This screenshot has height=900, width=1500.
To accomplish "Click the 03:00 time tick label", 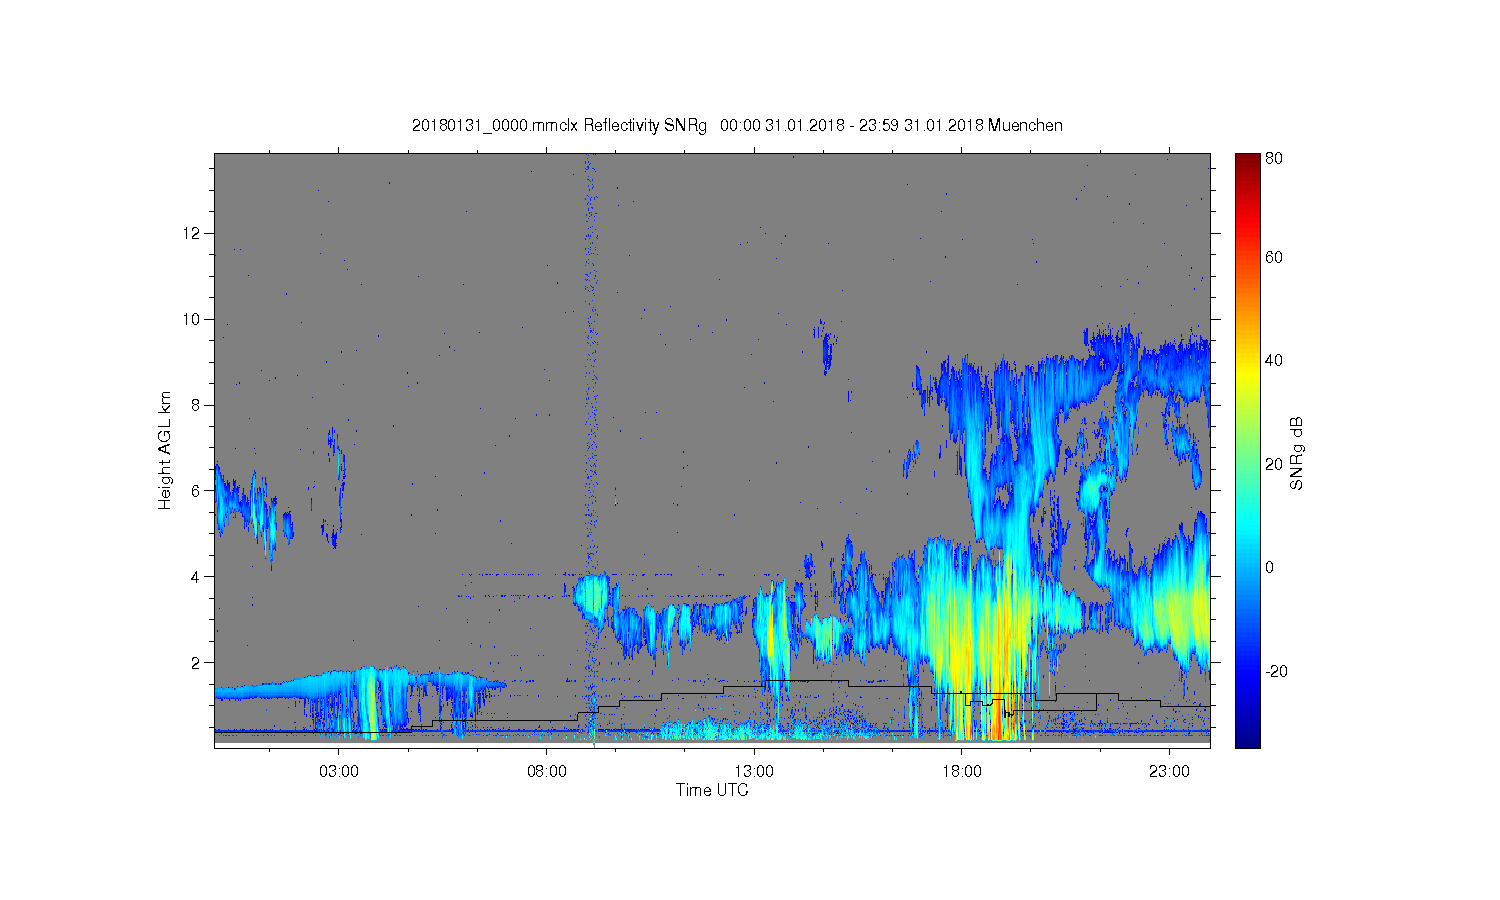I will (x=338, y=772).
